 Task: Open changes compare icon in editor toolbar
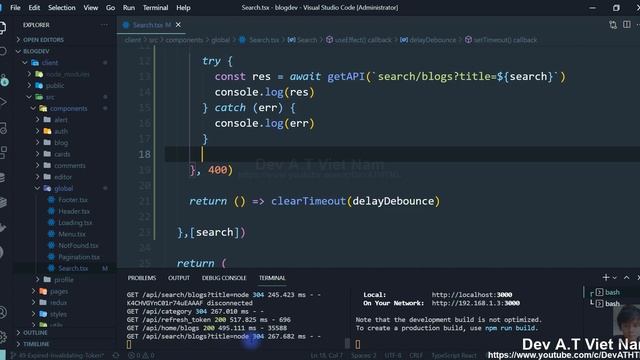coord(613,25)
